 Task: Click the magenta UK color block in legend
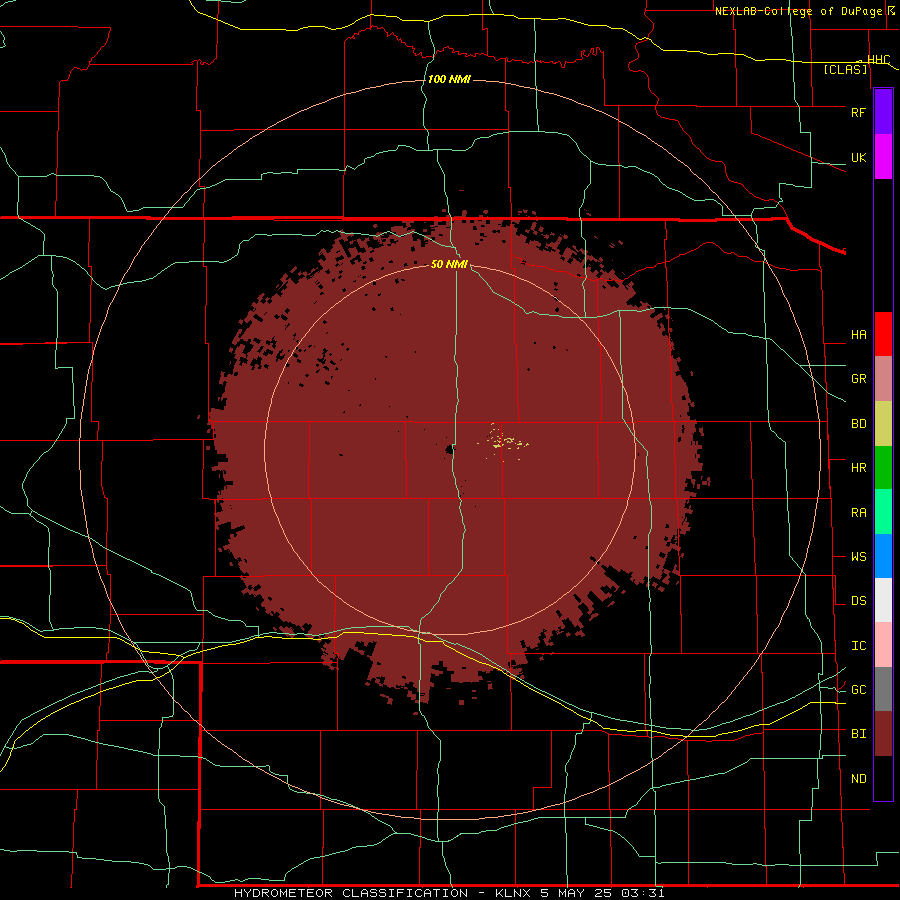point(883,157)
